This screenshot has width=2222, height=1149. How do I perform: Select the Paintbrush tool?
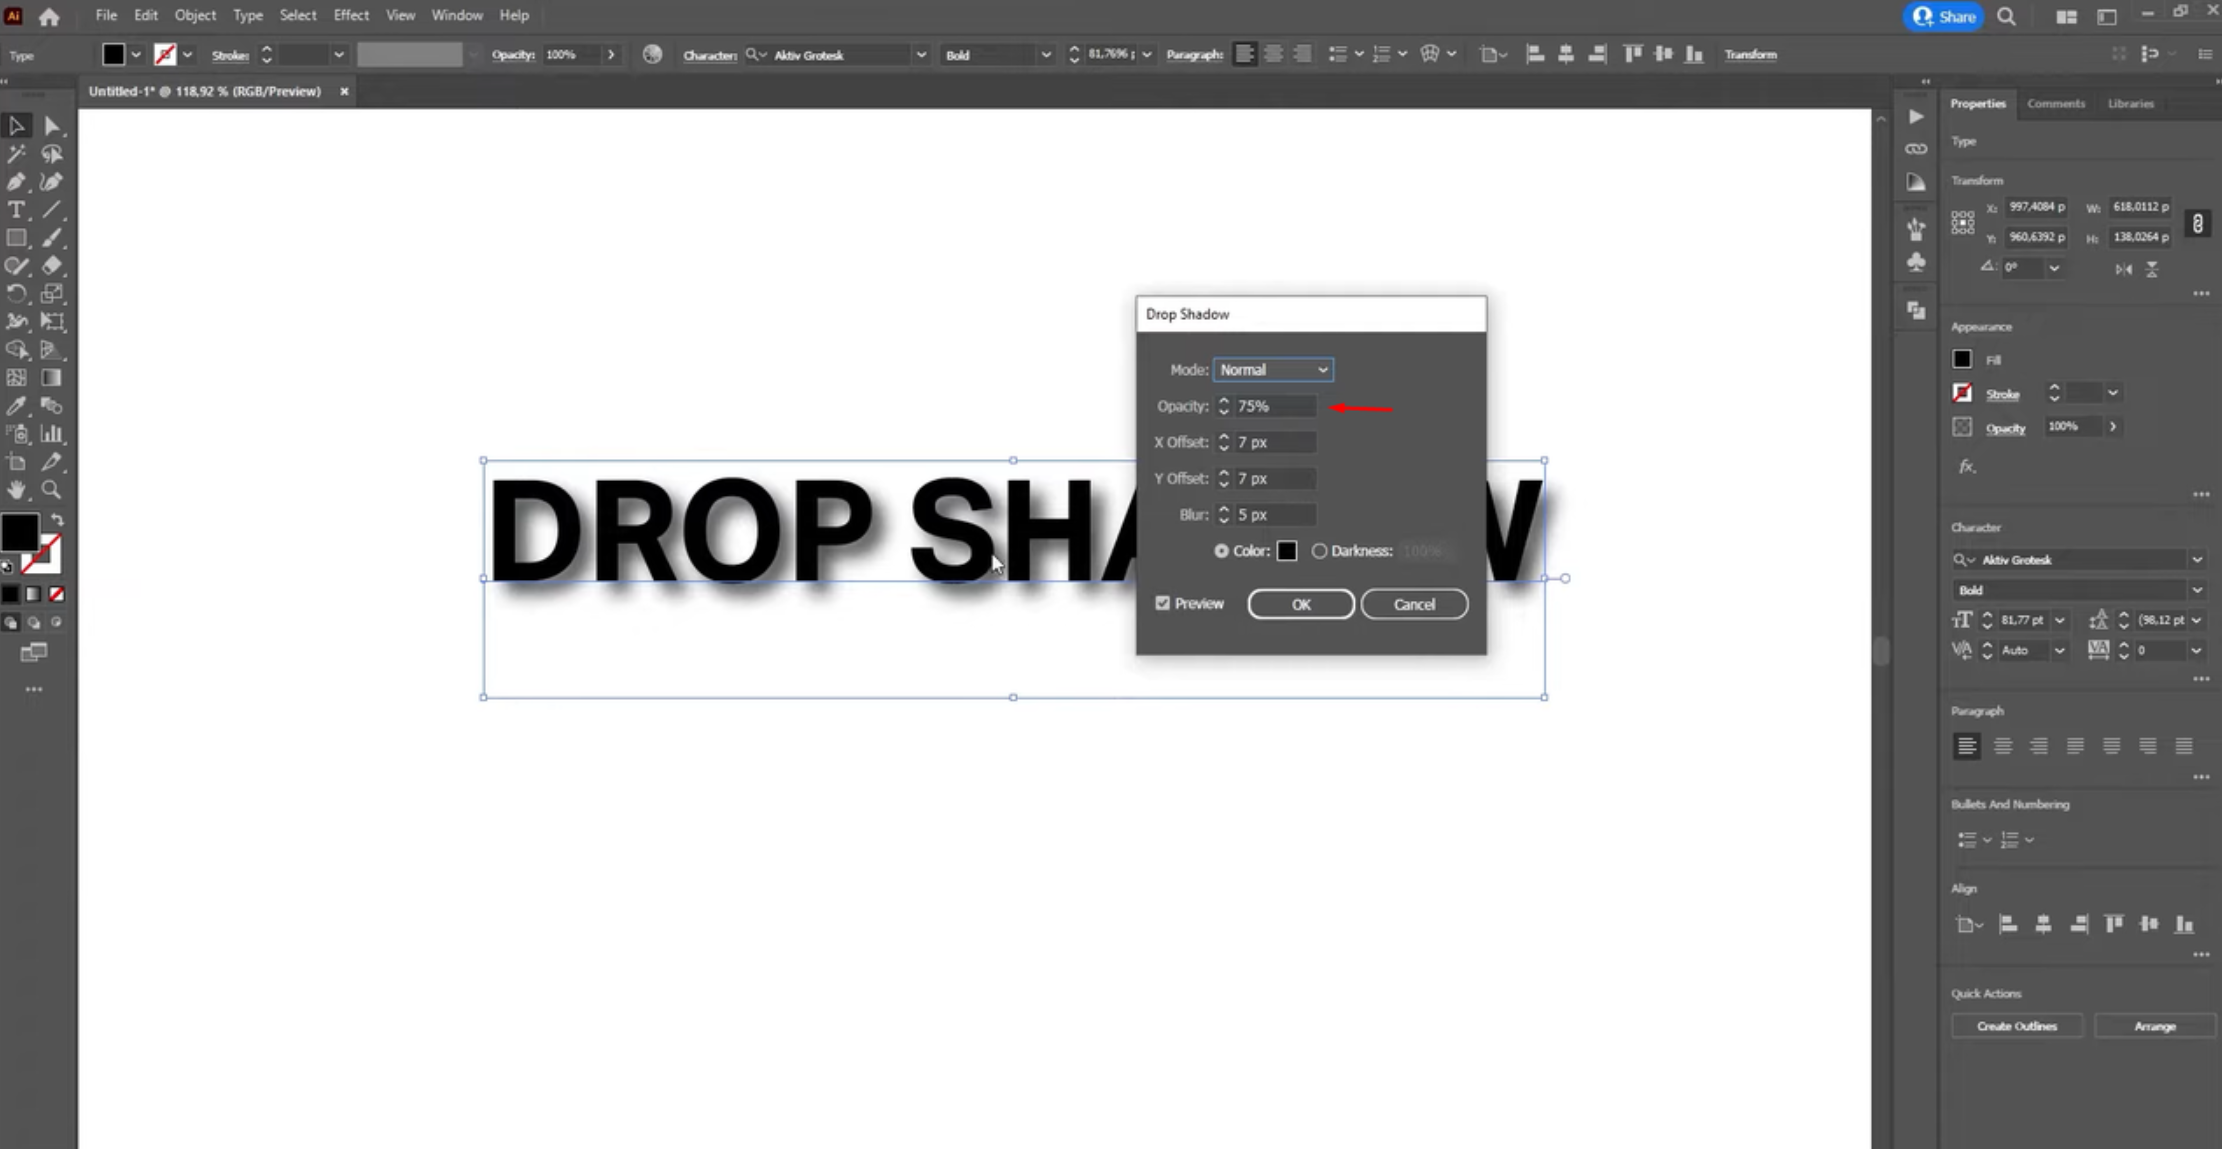(52, 238)
